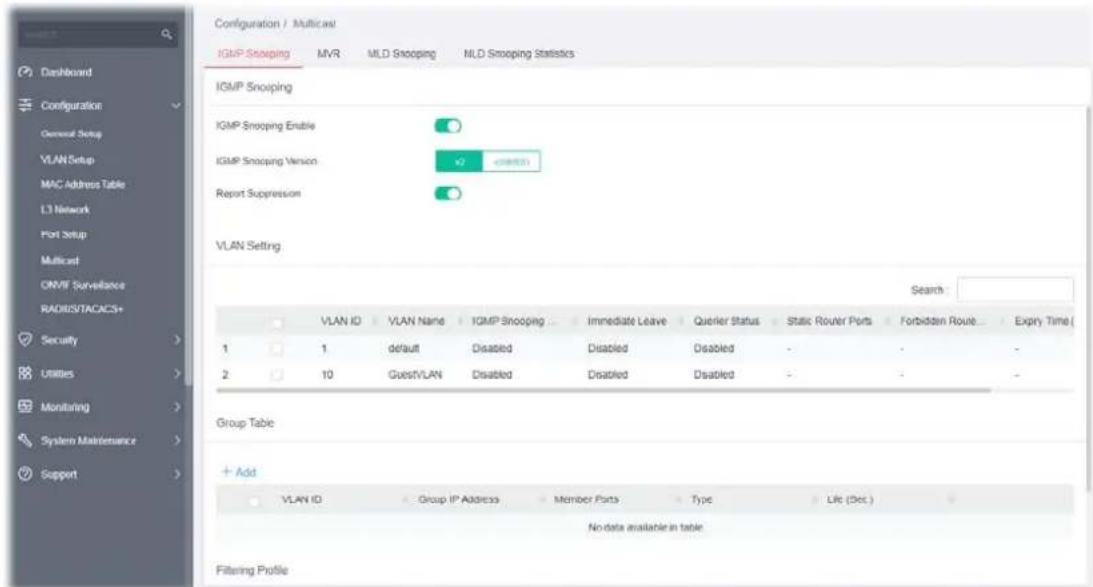Click the VLAN table horizontal scrollbar

pyautogui.click(x=604, y=390)
